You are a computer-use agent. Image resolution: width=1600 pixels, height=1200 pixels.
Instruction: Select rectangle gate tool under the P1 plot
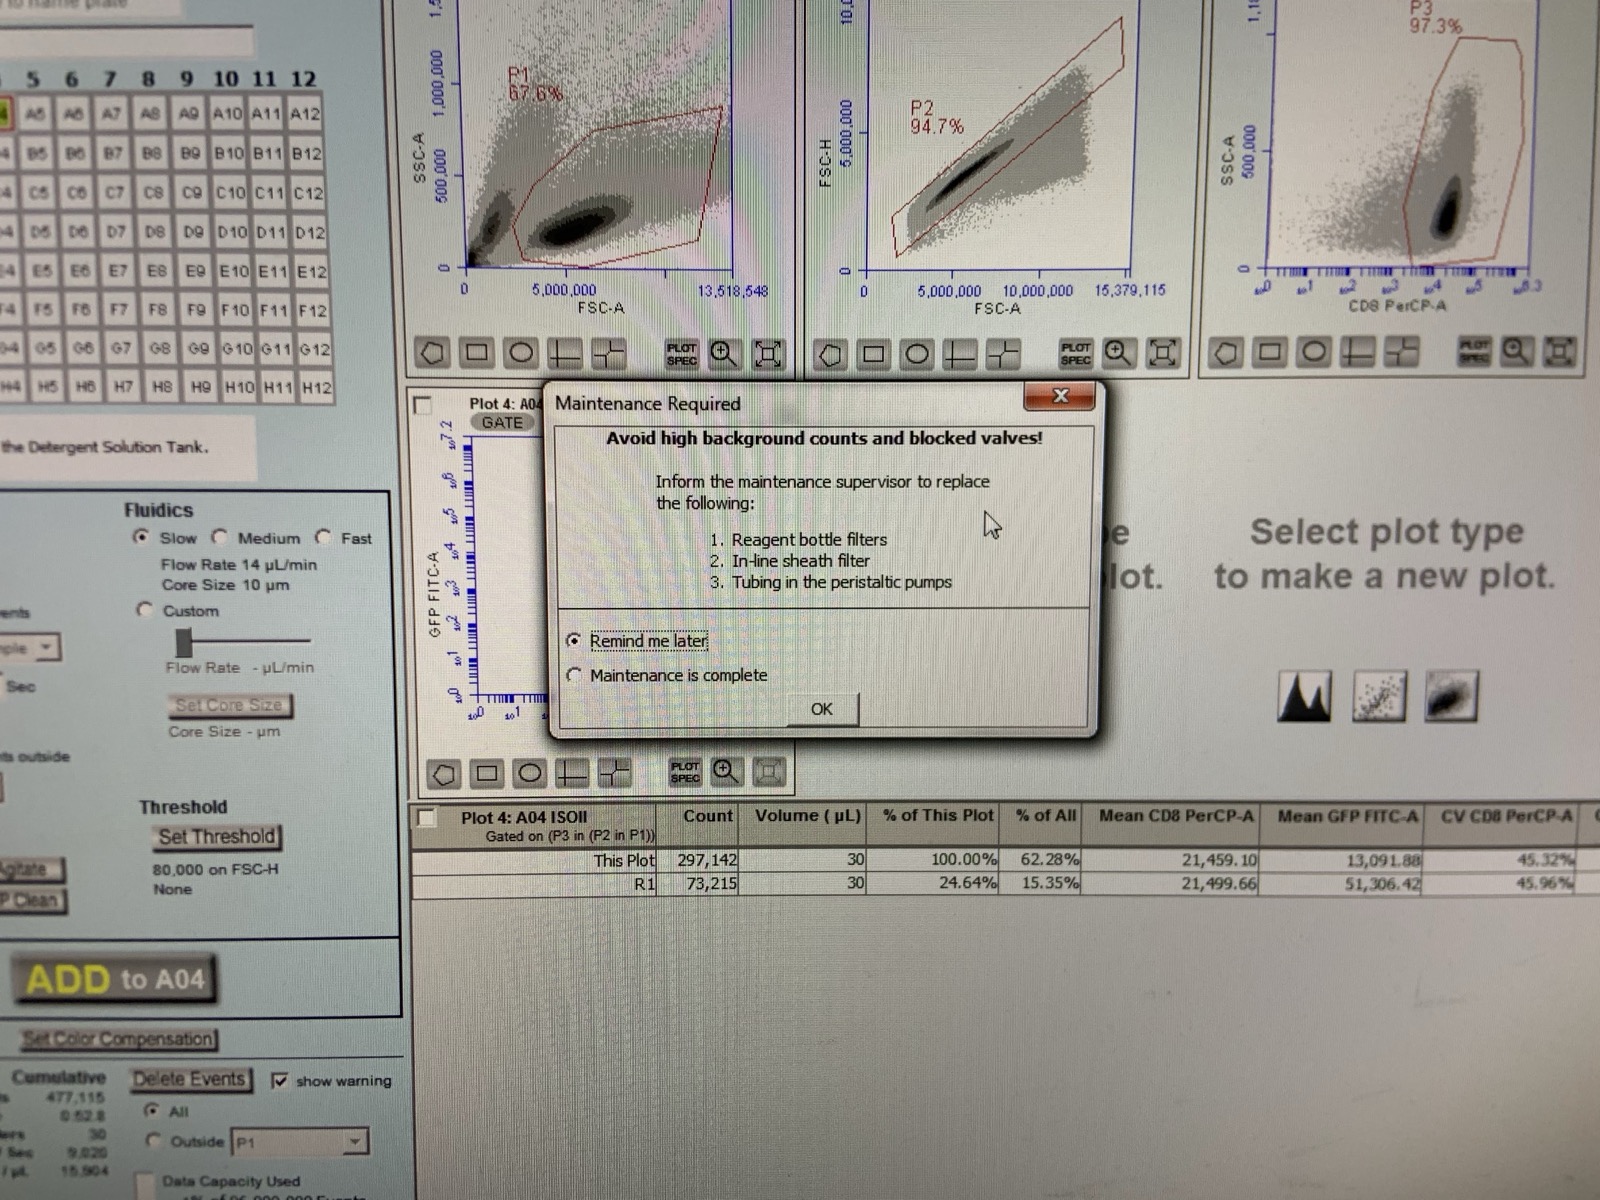(x=477, y=353)
